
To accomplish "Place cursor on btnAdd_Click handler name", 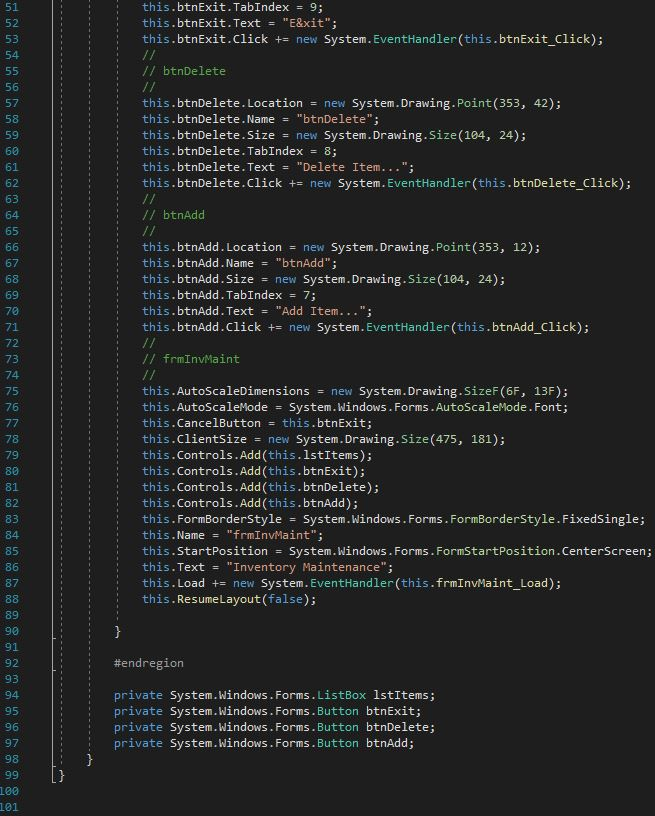I will 534,327.
